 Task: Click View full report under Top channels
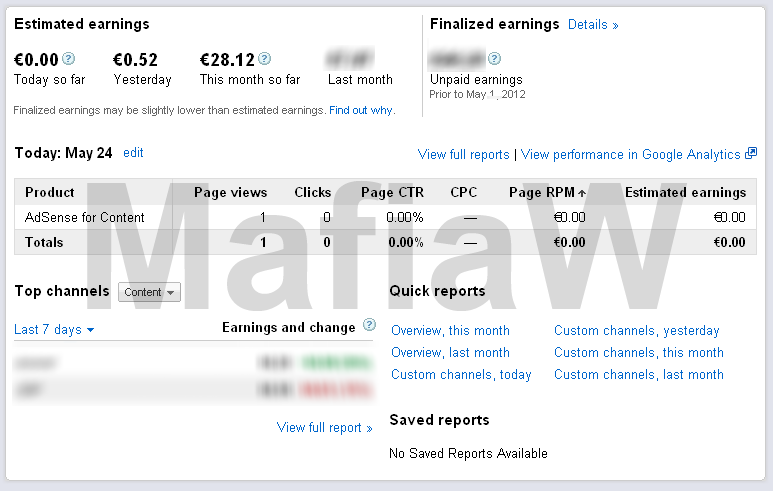(324, 428)
